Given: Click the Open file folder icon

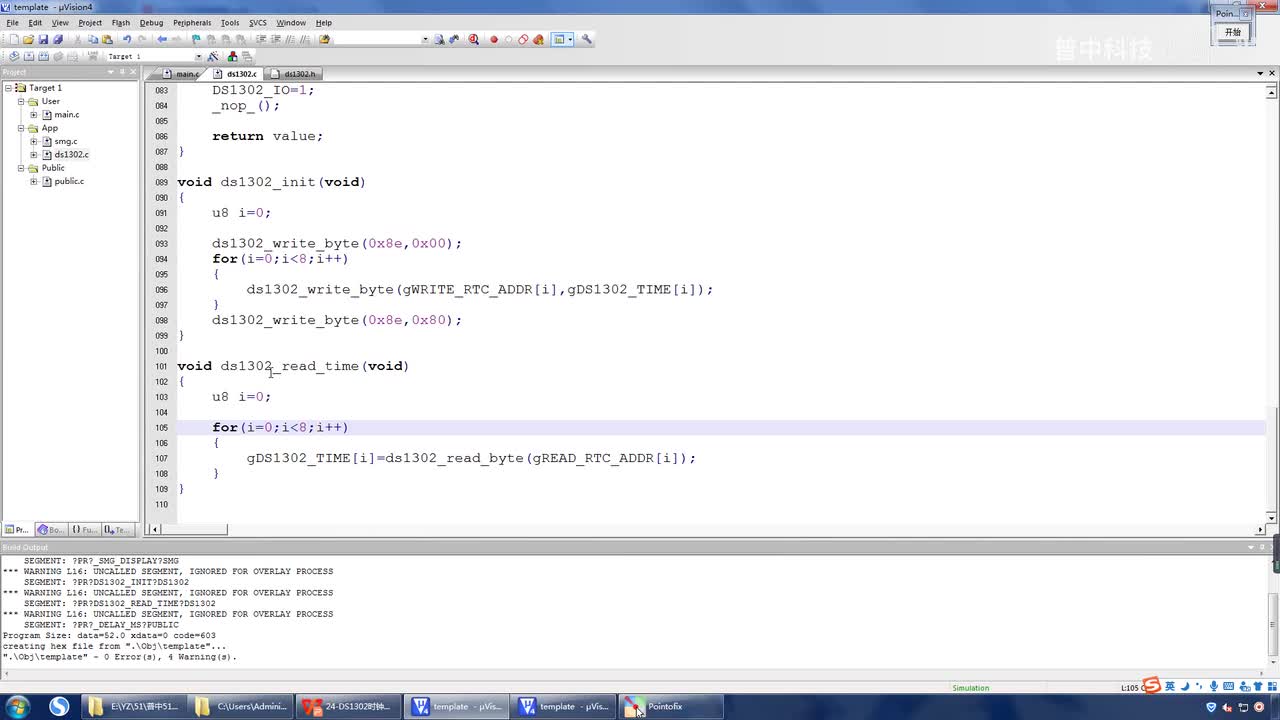Looking at the screenshot, I should (x=28, y=40).
